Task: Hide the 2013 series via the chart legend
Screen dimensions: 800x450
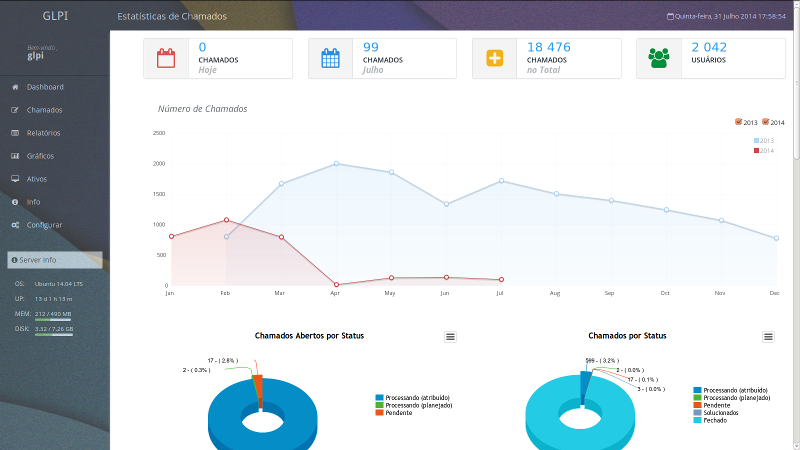Action: [x=765, y=141]
